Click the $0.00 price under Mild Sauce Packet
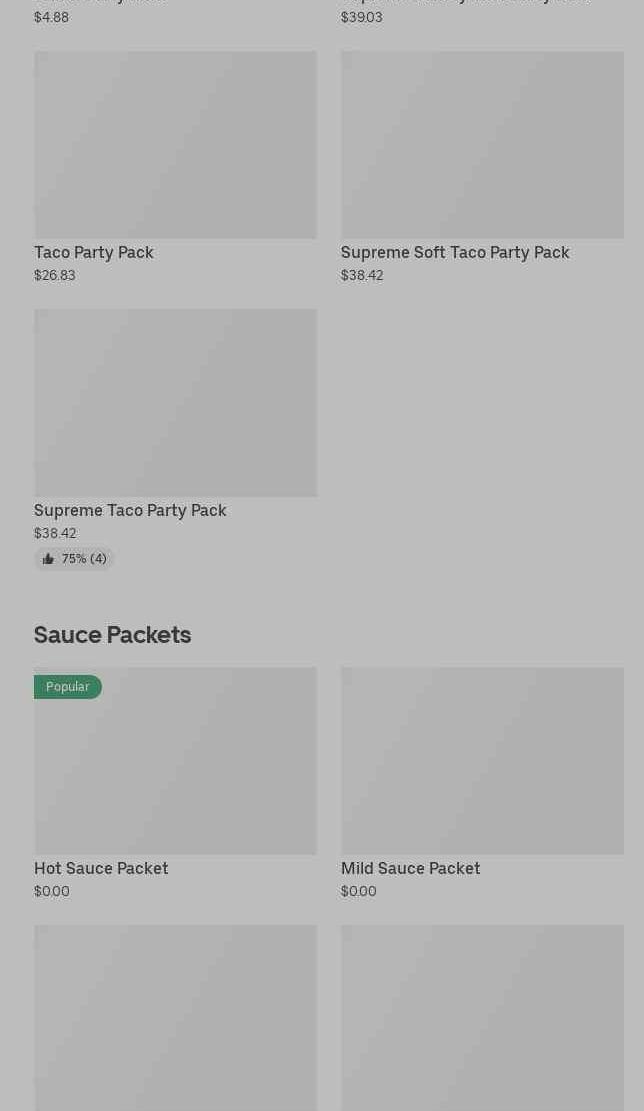The height and width of the screenshot is (1111, 644). (x=359, y=892)
